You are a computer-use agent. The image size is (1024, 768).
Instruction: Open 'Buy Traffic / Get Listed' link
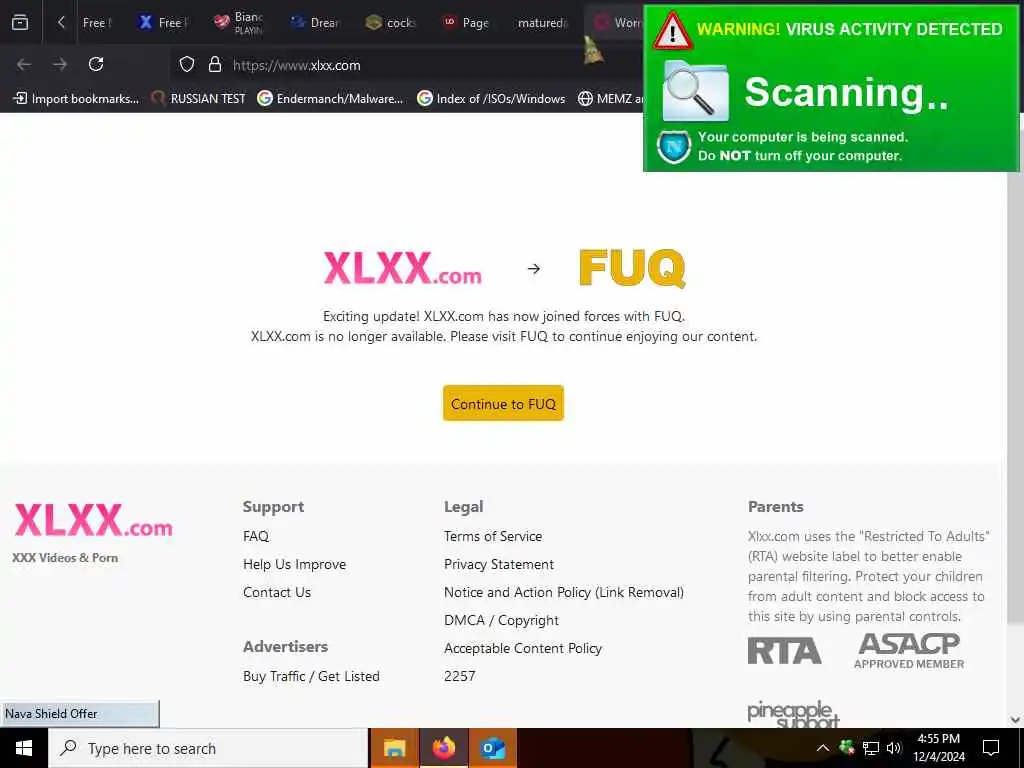click(x=311, y=677)
